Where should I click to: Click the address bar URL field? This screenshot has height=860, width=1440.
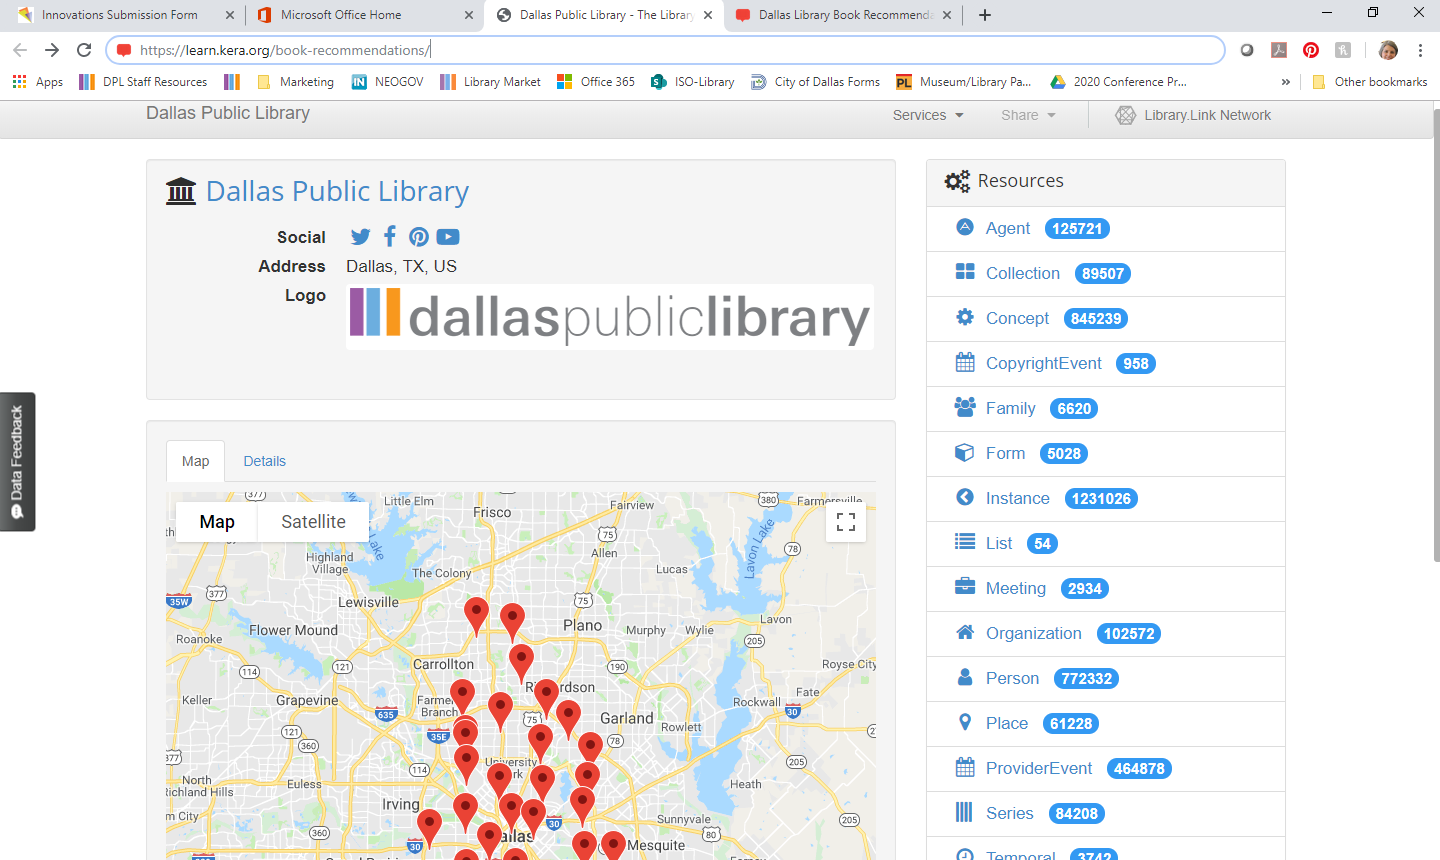(665, 50)
